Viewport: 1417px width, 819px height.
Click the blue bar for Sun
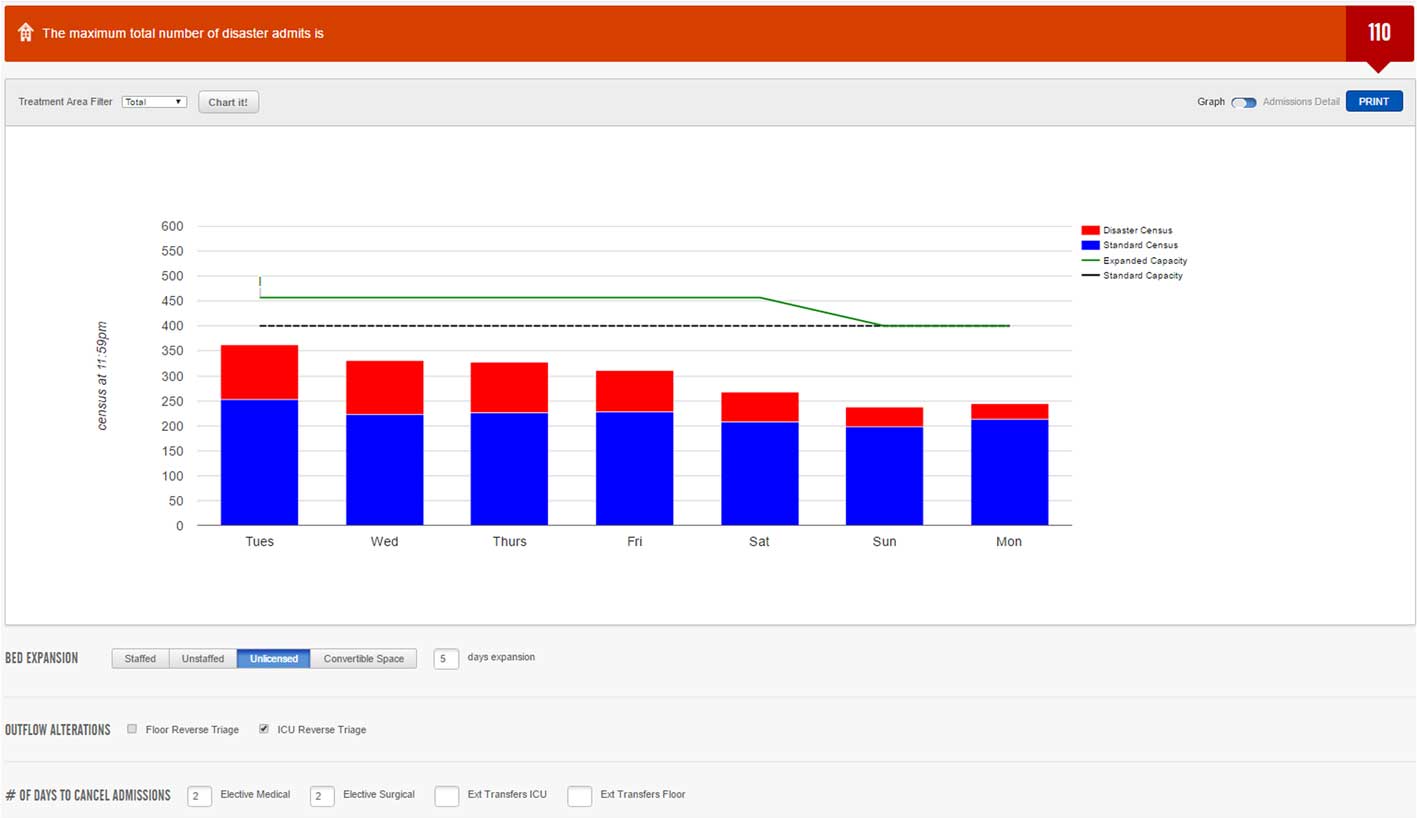[884, 476]
